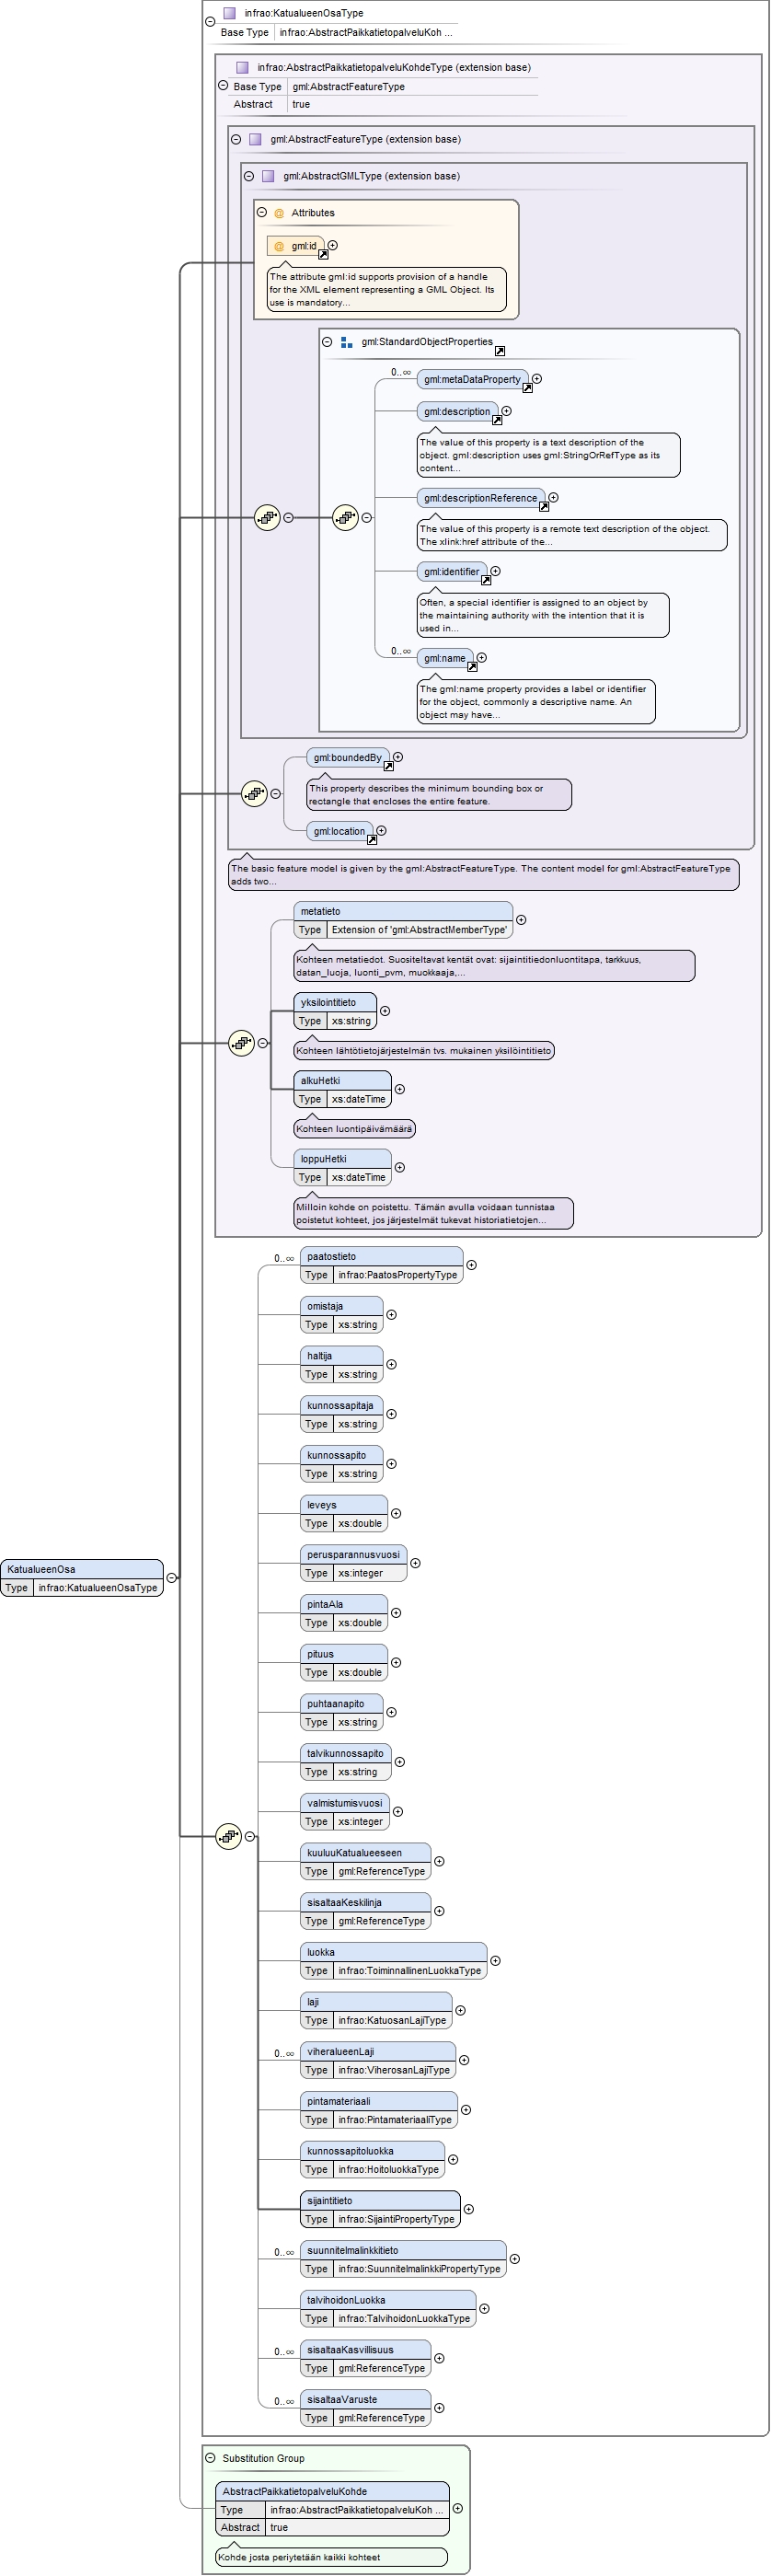771x2576 pixels.
Task: Expand the metatieto element plus button
Action: click(x=521, y=920)
